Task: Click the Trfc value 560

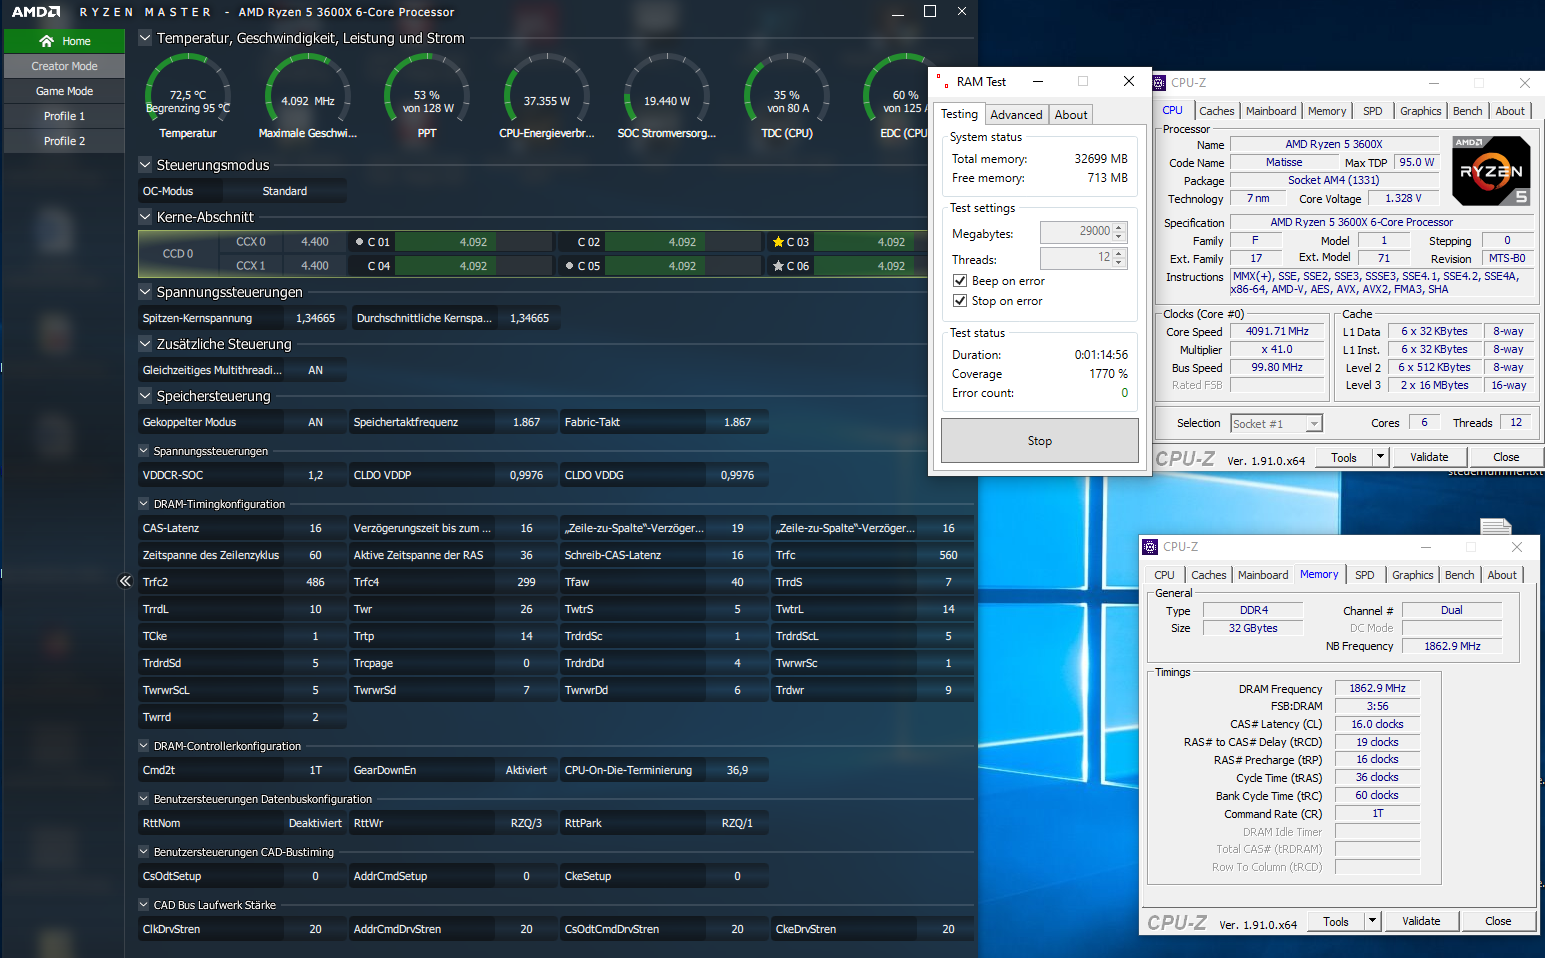Action: tap(948, 555)
